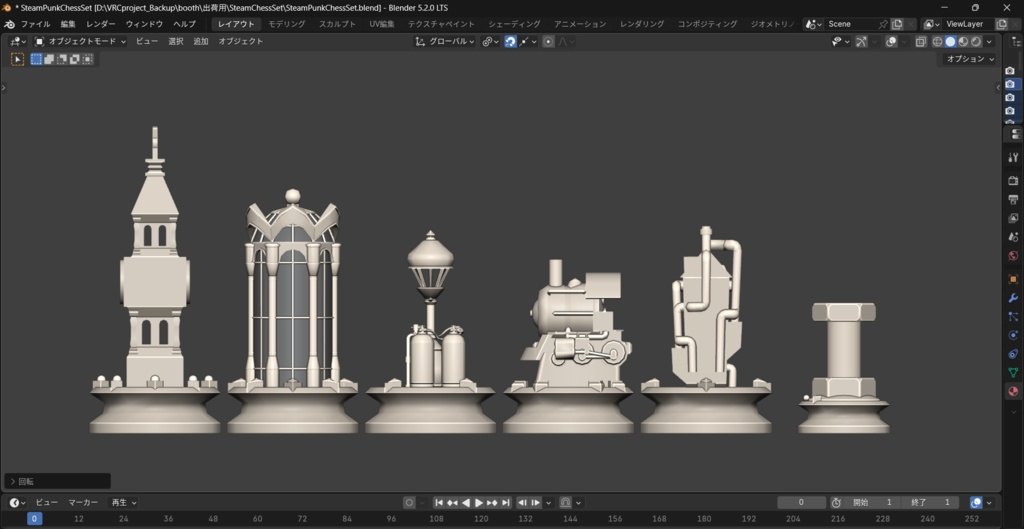Switch to the スカルプト workspace tab
This screenshot has width=1024, height=529.
[337, 24]
